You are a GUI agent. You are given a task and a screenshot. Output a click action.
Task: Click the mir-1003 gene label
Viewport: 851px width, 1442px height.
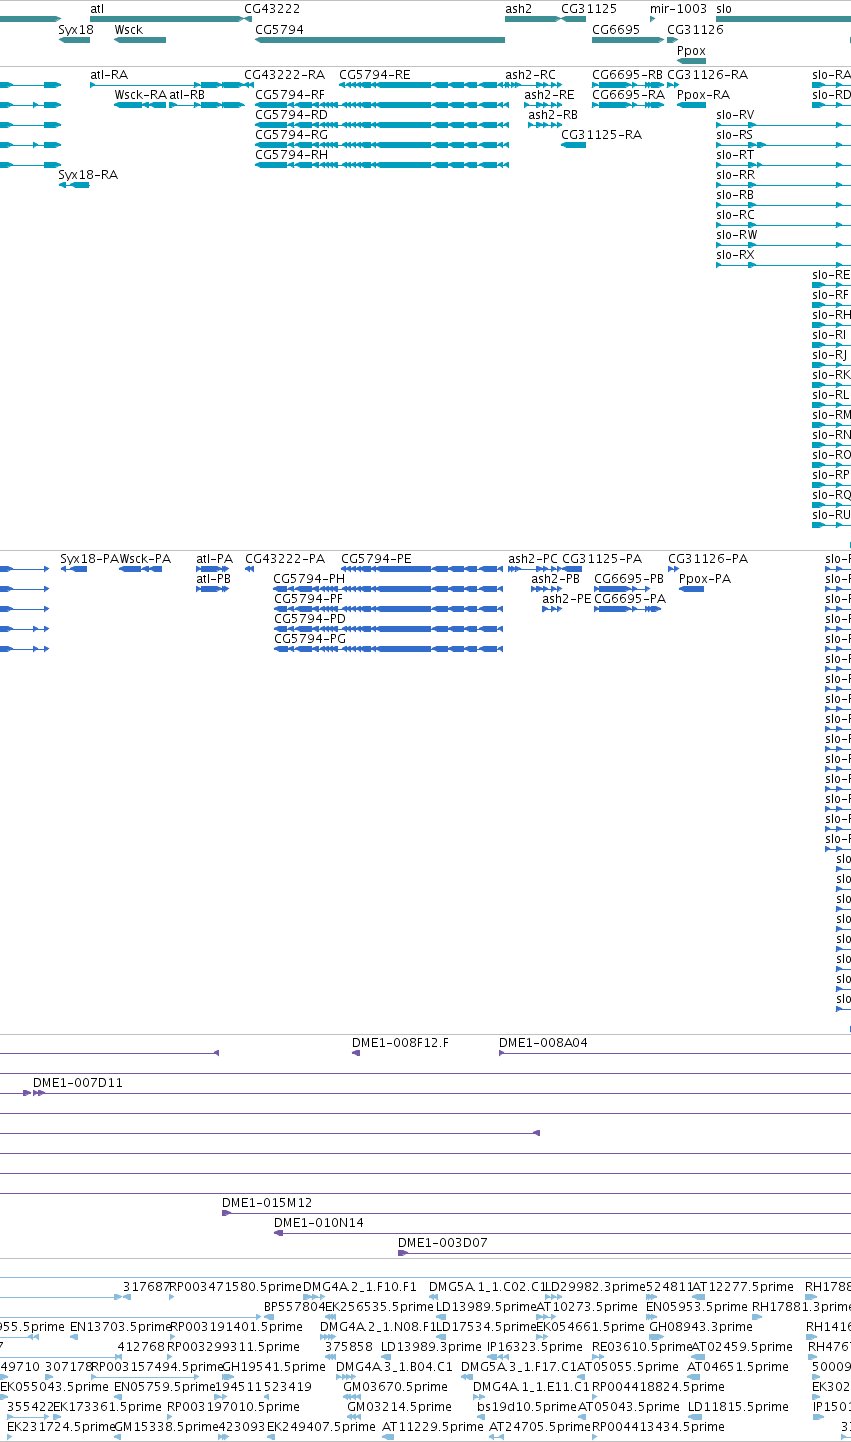coord(678,8)
